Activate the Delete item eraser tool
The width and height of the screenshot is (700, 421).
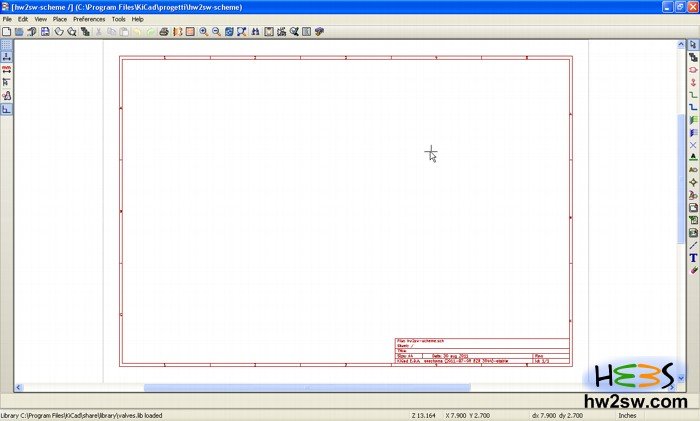[x=693, y=270]
